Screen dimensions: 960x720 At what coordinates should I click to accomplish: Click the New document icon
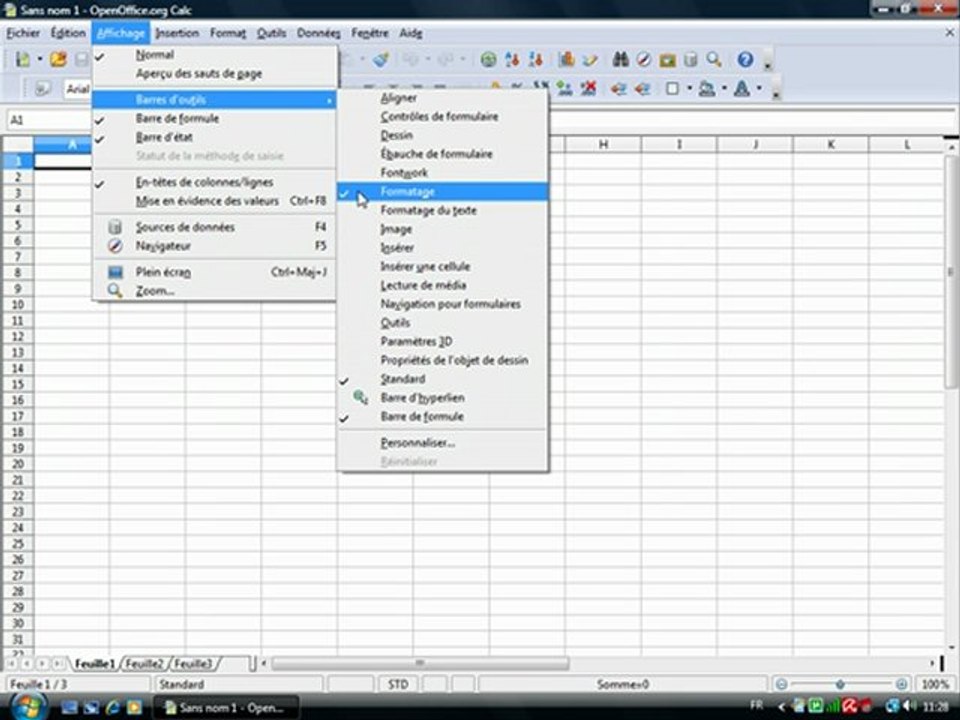pos(23,59)
